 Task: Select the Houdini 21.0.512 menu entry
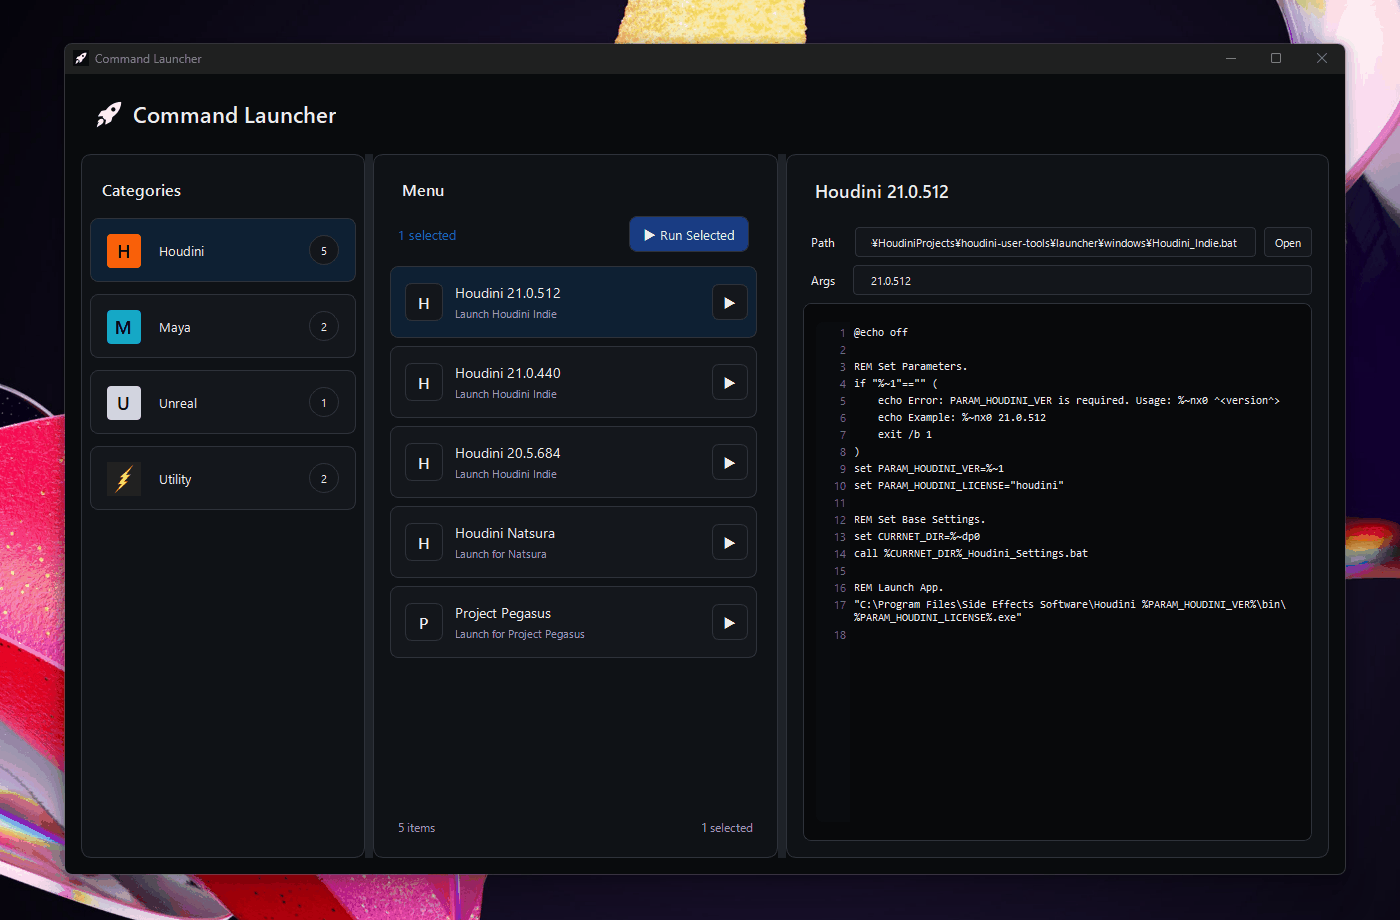click(573, 302)
